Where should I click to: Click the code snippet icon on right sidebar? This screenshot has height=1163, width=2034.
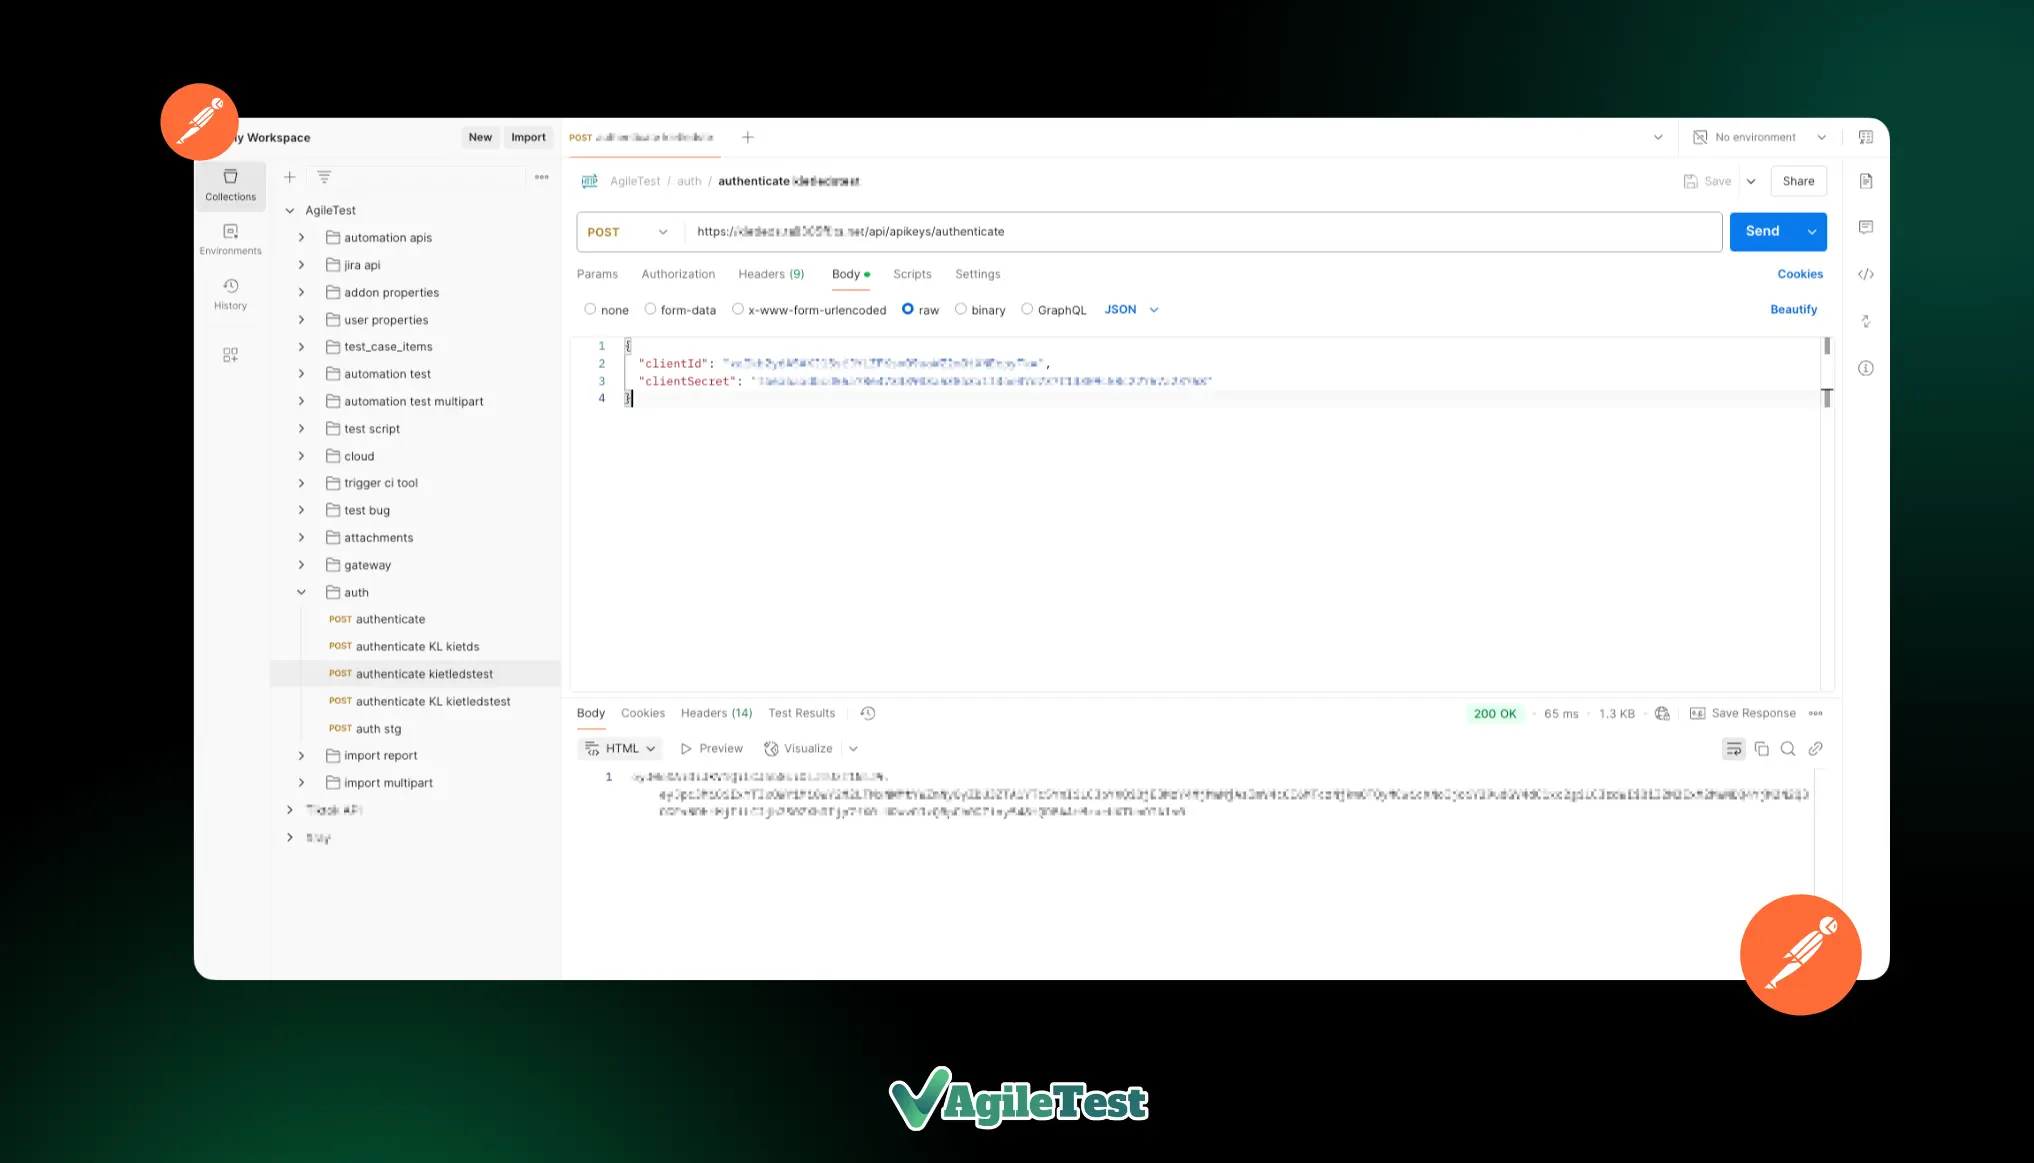(1866, 275)
